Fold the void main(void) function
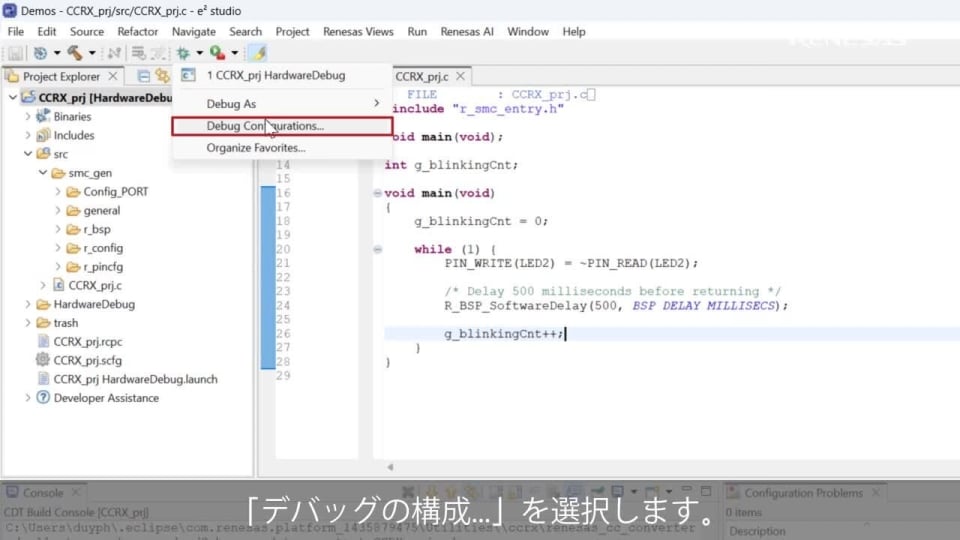 [x=378, y=193]
